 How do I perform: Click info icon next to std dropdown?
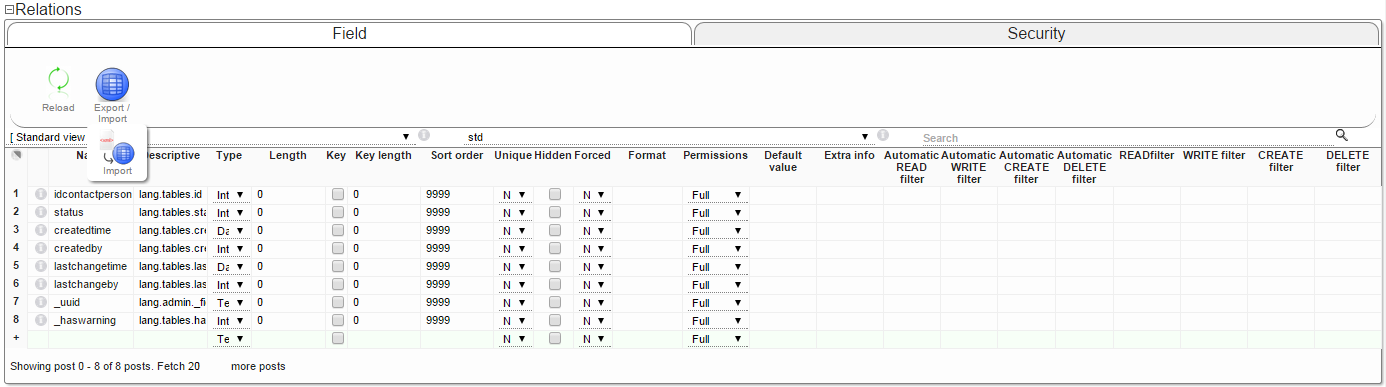pyautogui.click(x=883, y=135)
